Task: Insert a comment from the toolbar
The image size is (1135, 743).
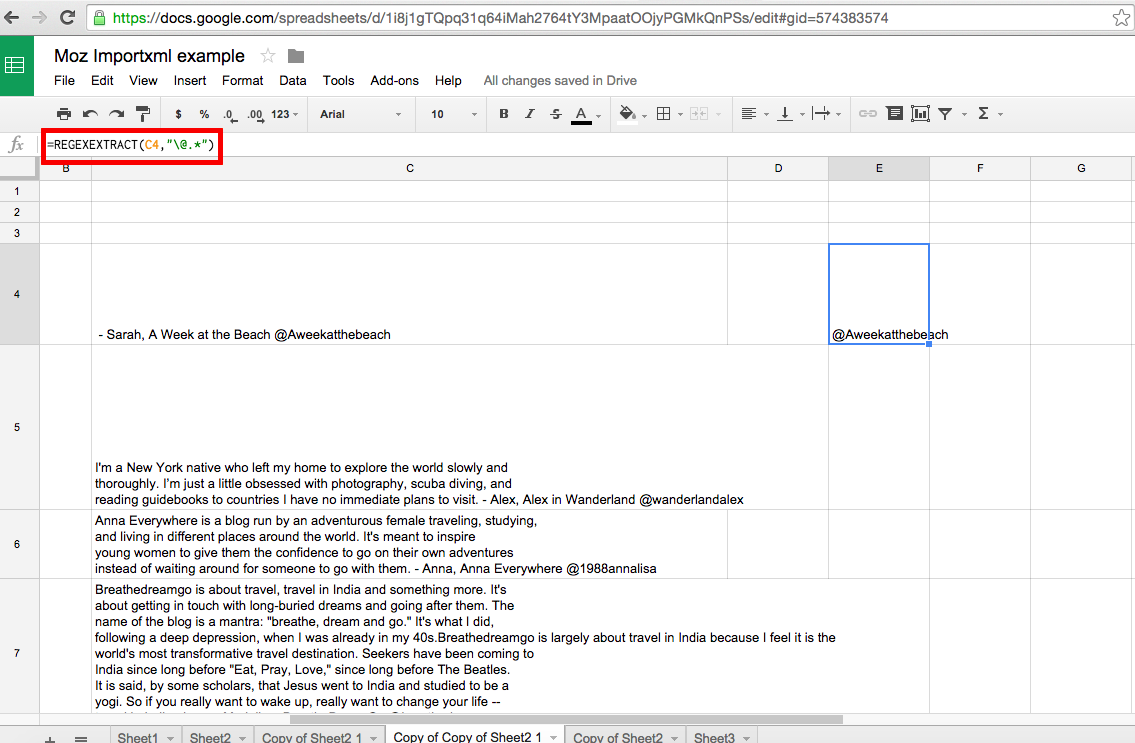Action: pos(894,114)
